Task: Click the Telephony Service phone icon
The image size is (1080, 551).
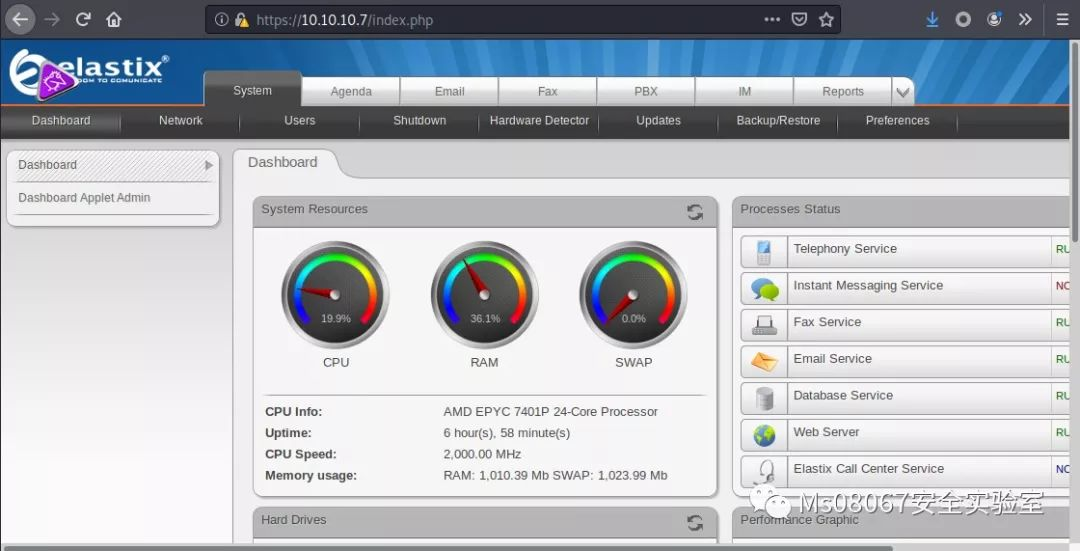Action: point(764,251)
